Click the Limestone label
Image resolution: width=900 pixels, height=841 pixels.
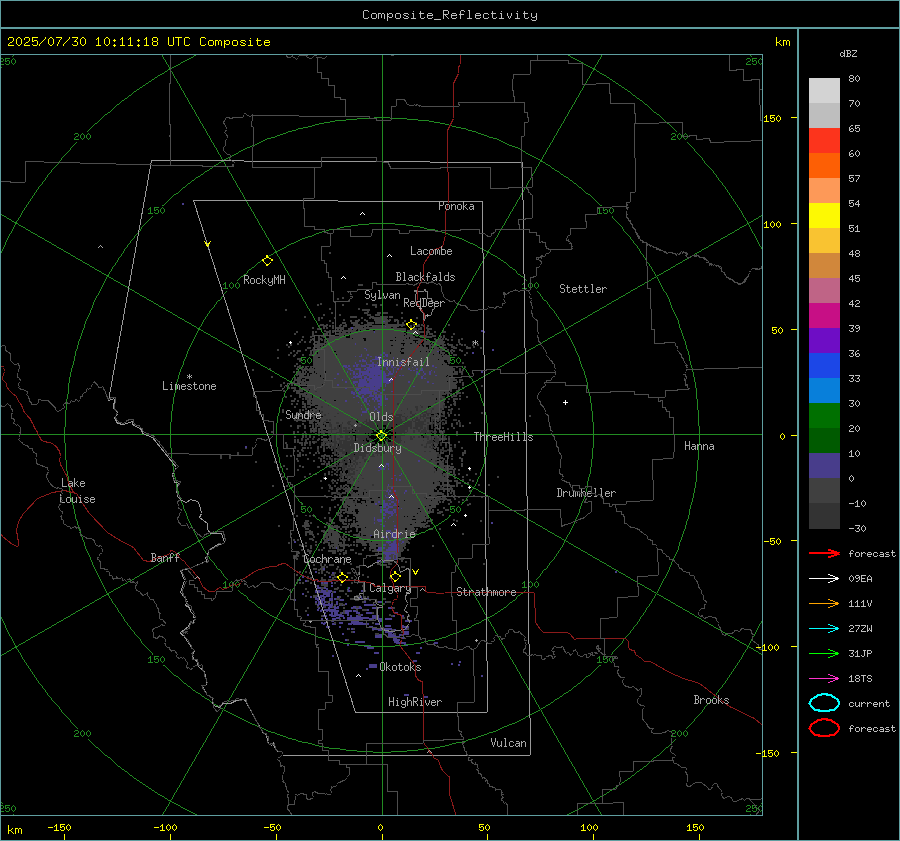point(189,386)
